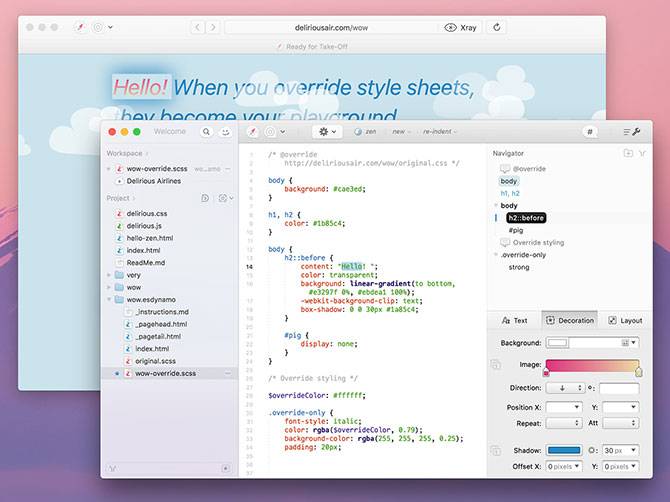Collapse the wow-override.scss workspace item
This screenshot has width=670, height=502.
[x=109, y=169]
